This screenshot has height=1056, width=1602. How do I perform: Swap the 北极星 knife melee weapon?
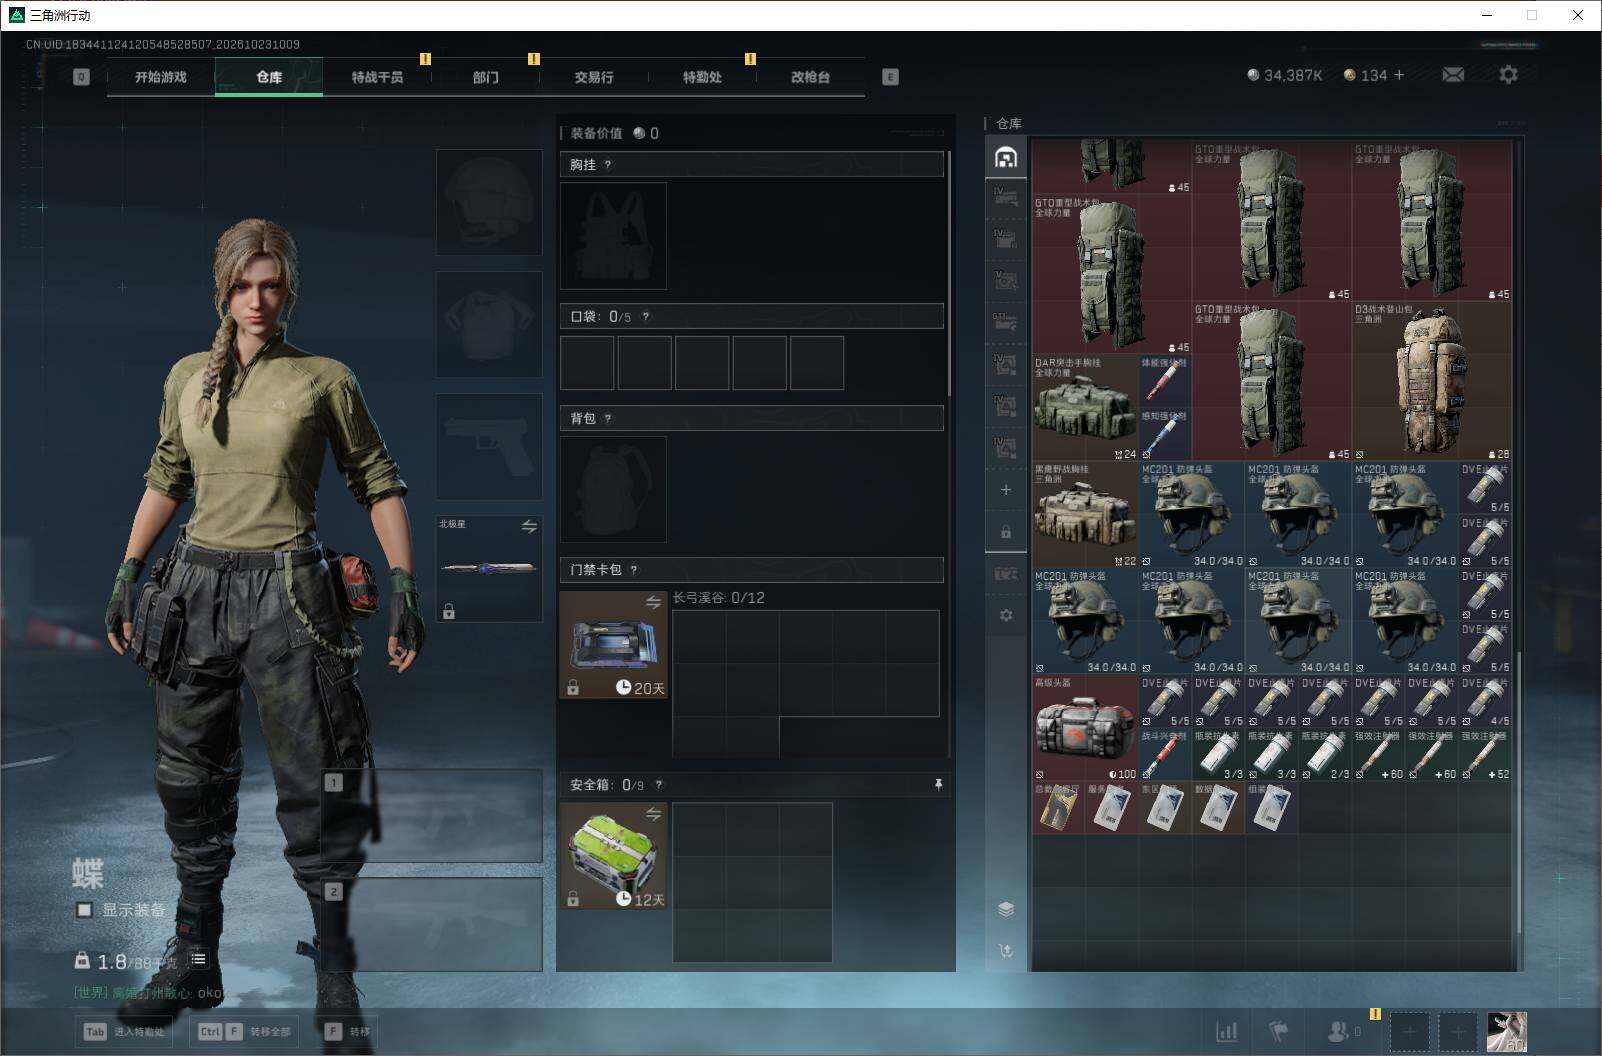[x=529, y=526]
